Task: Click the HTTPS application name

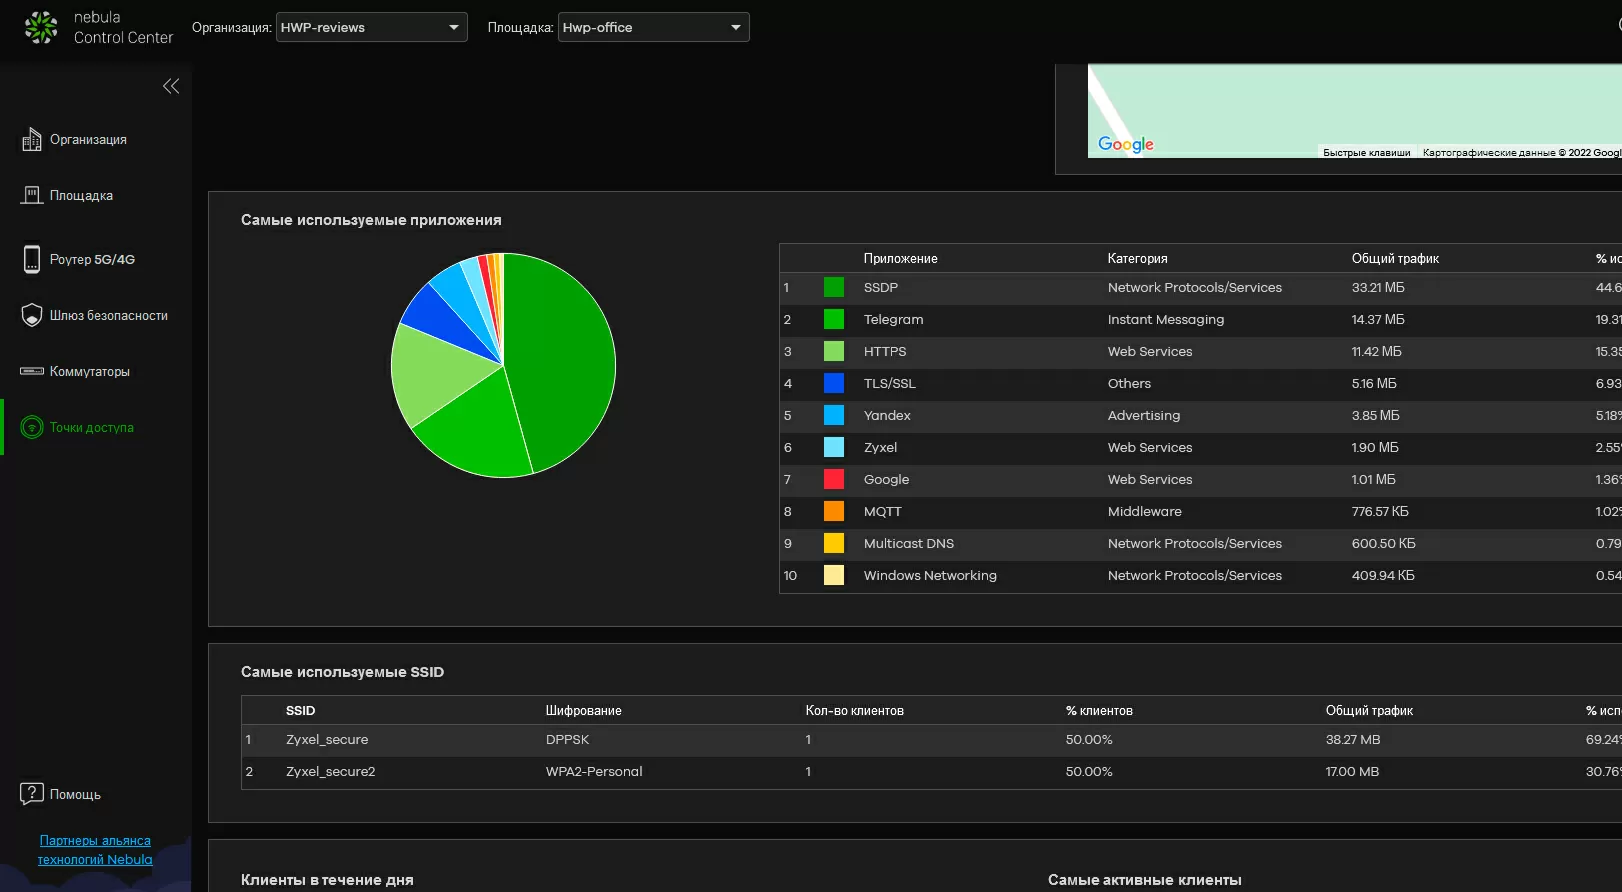Action: [x=885, y=351]
